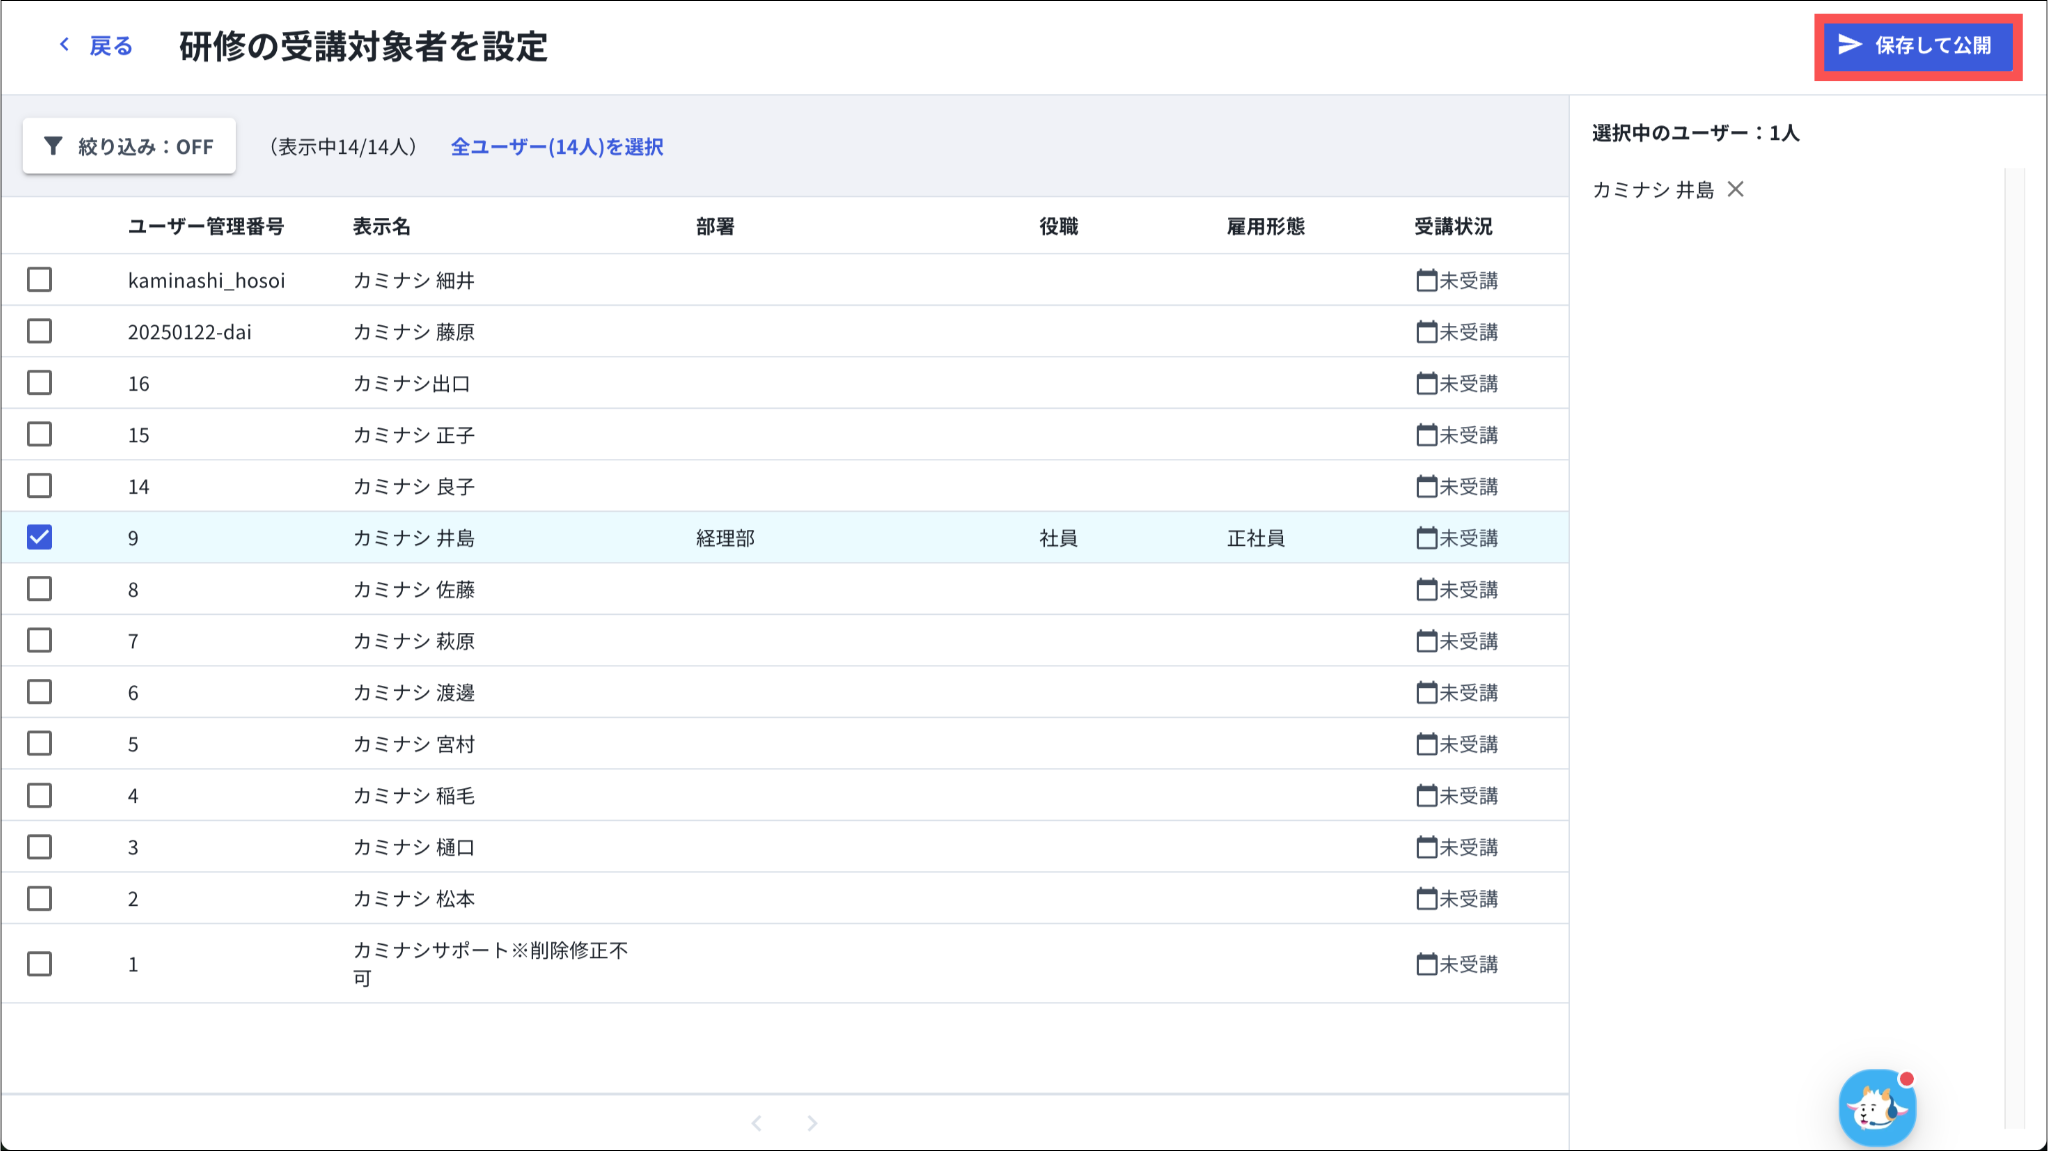2048x1151 pixels.
Task: Tick the checkbox for カミナシサポート row
Action: [x=39, y=964]
